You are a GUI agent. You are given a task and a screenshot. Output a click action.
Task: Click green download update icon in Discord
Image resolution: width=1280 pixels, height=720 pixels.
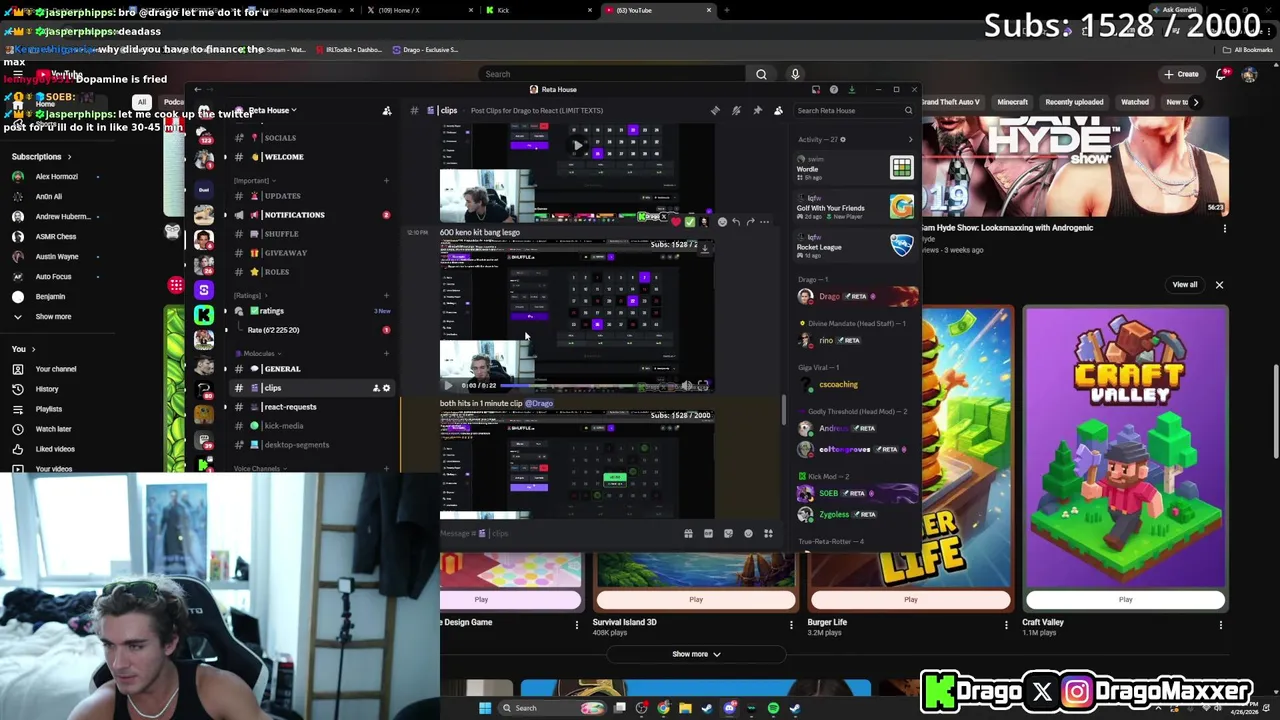click(x=851, y=90)
